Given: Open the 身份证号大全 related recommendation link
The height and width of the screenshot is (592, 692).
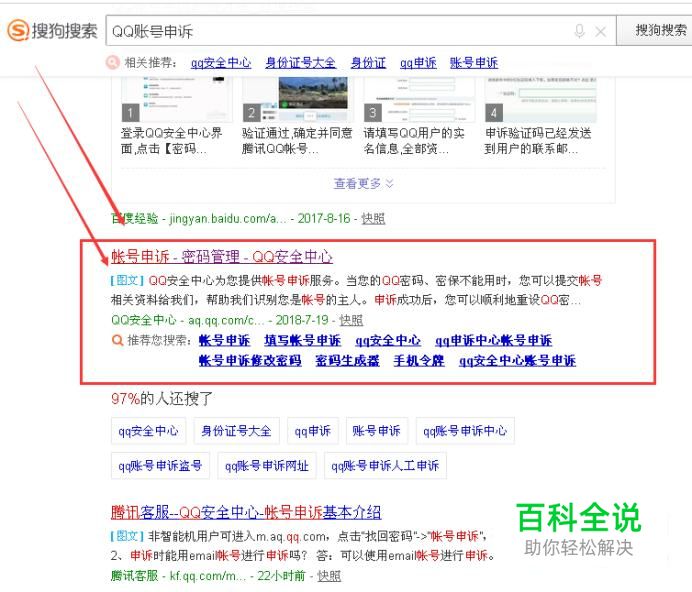Looking at the screenshot, I should (x=300, y=63).
